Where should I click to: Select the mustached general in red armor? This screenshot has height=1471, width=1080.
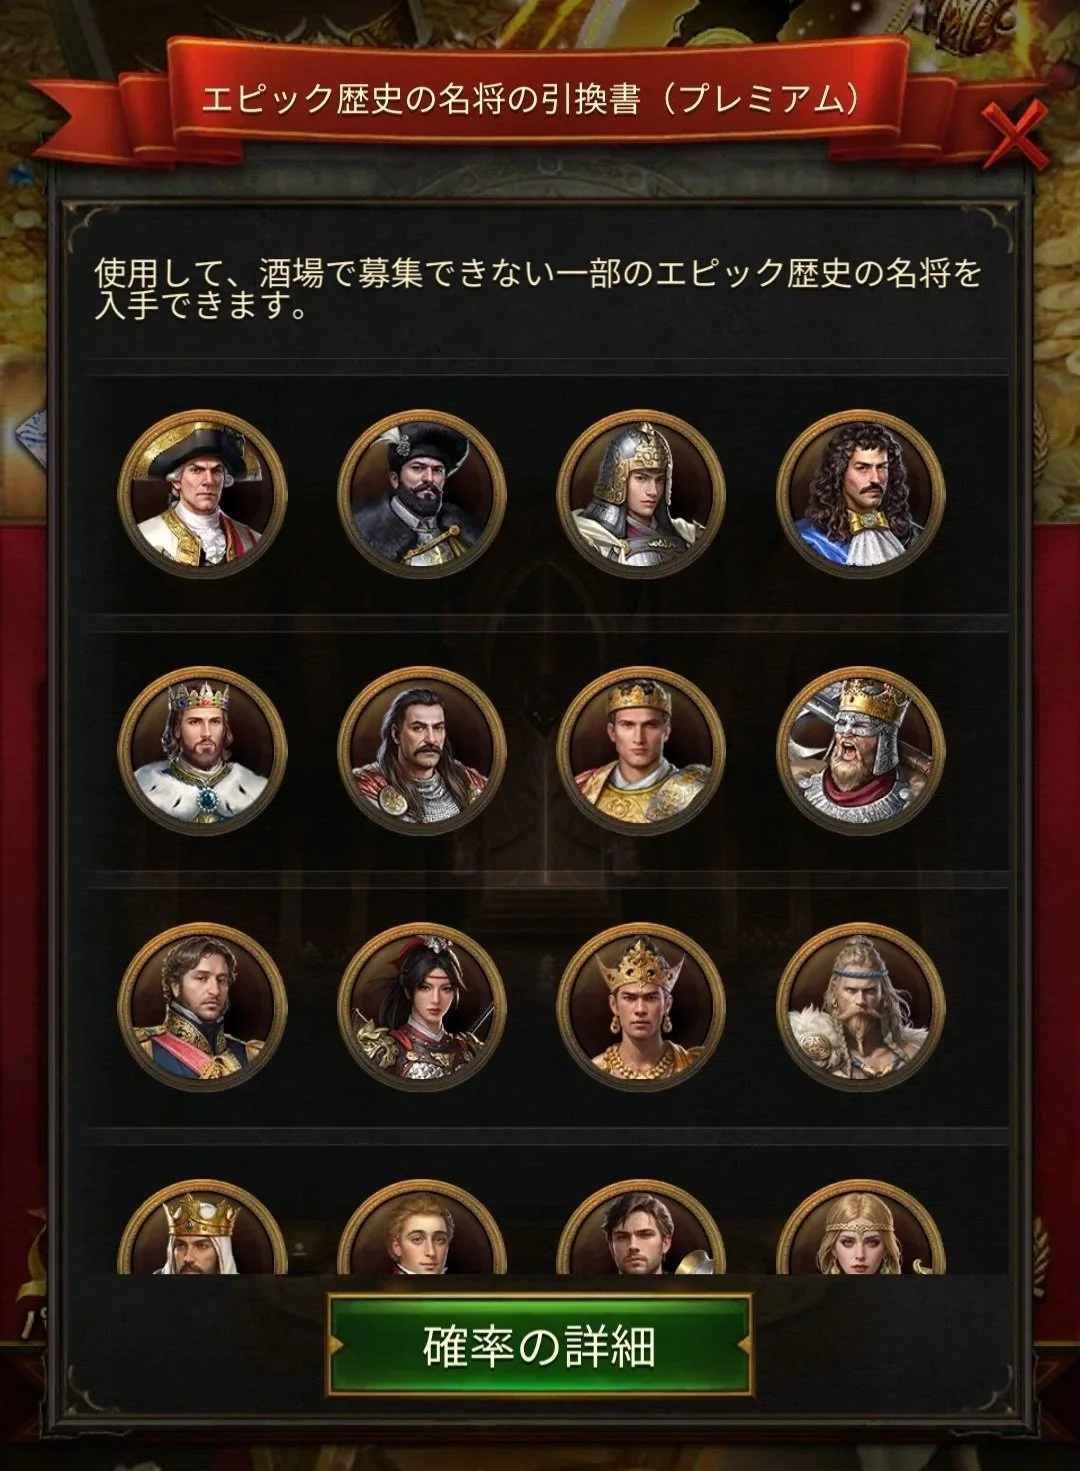(x=422, y=751)
